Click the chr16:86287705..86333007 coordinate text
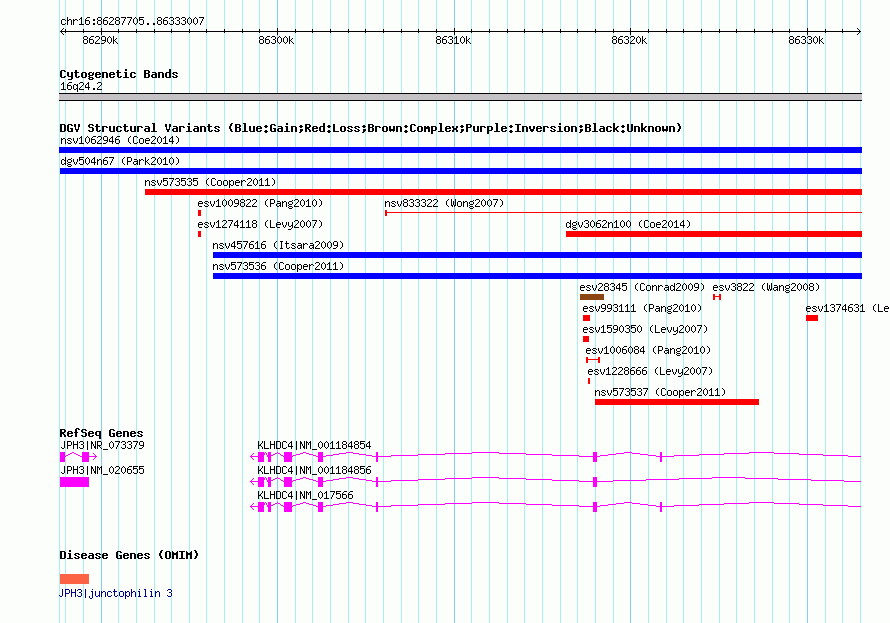This screenshot has width=890, height=623. (x=132, y=21)
